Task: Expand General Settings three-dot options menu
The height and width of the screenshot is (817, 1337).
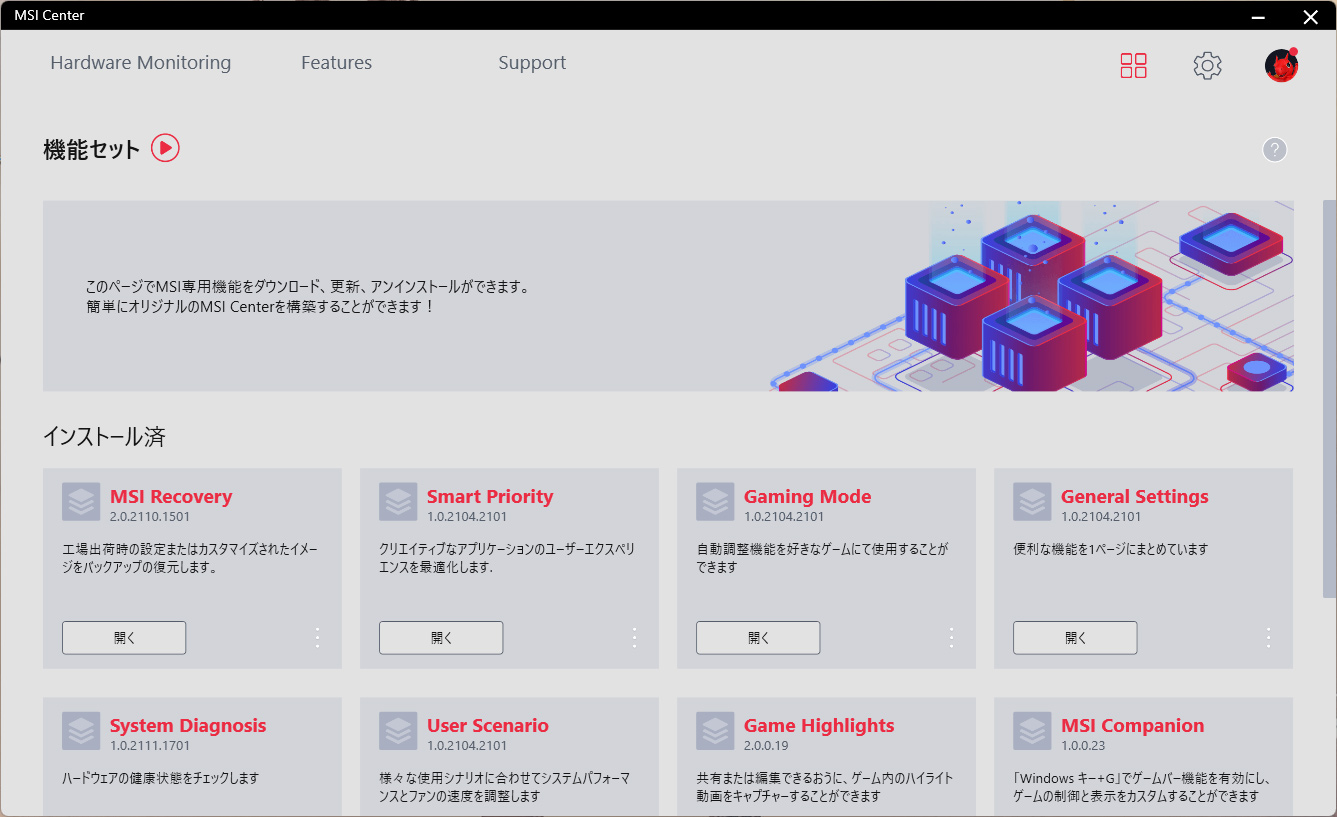Action: 1268,637
